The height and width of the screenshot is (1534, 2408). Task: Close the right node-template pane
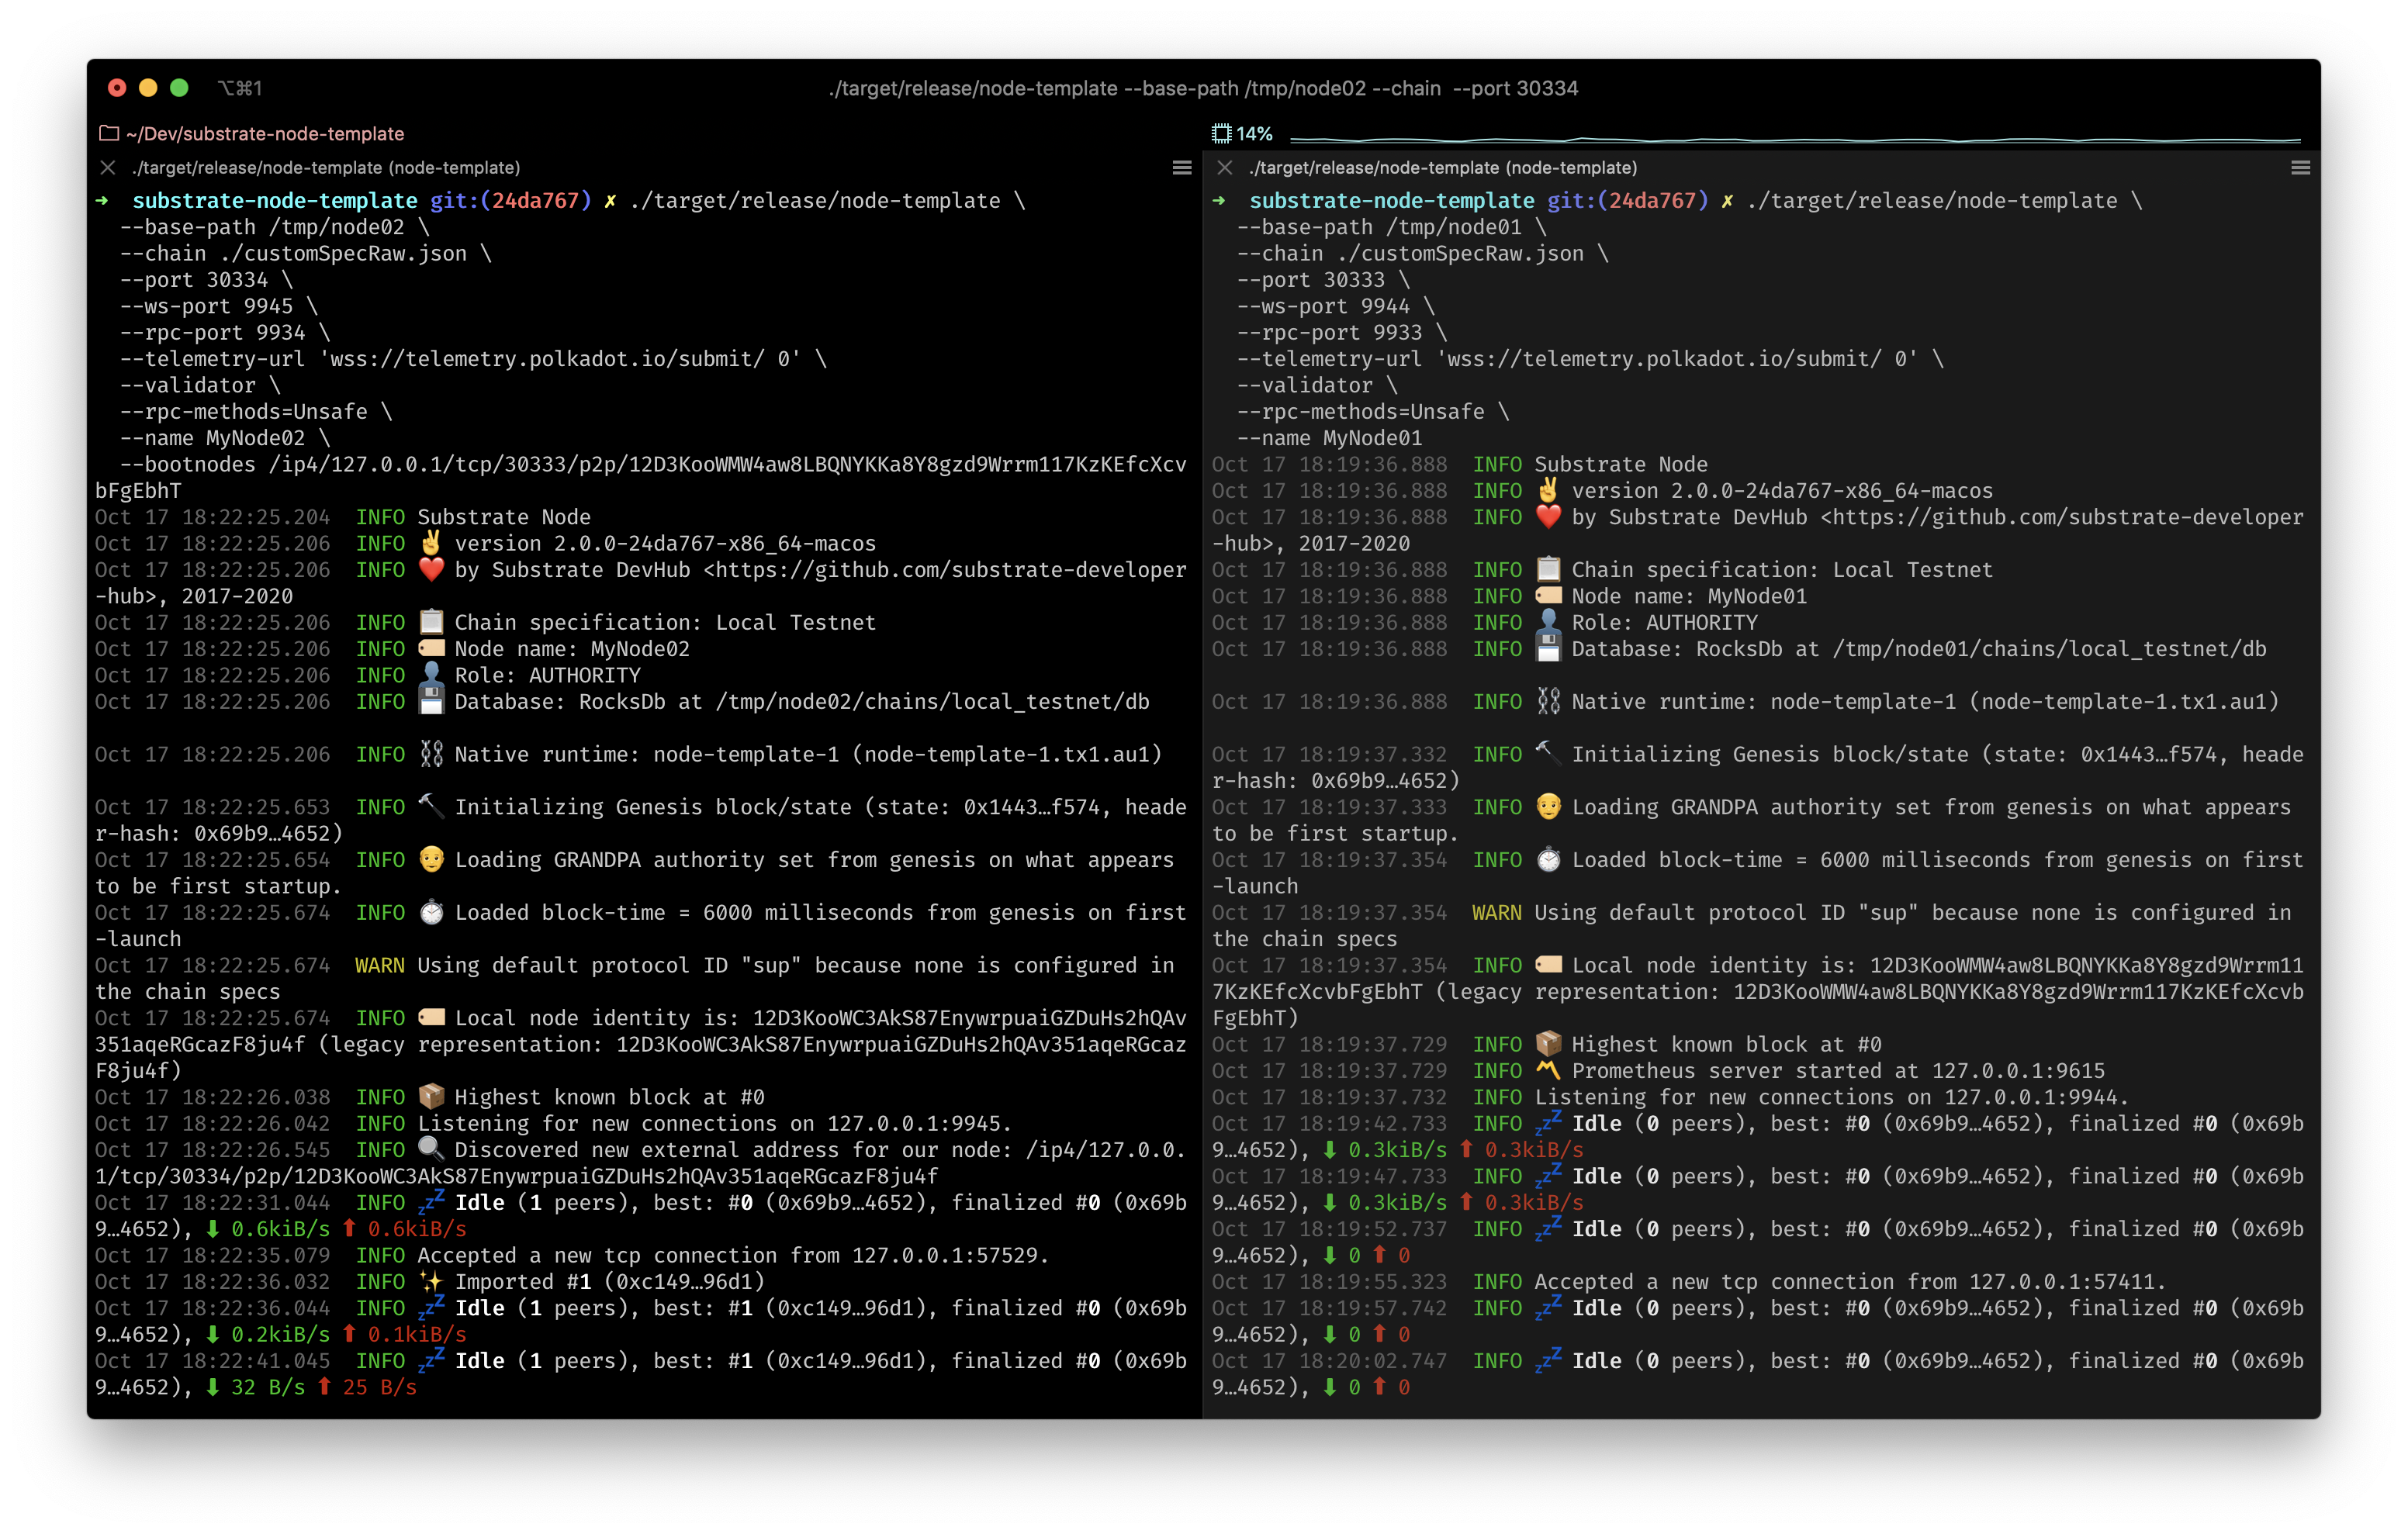1225,168
